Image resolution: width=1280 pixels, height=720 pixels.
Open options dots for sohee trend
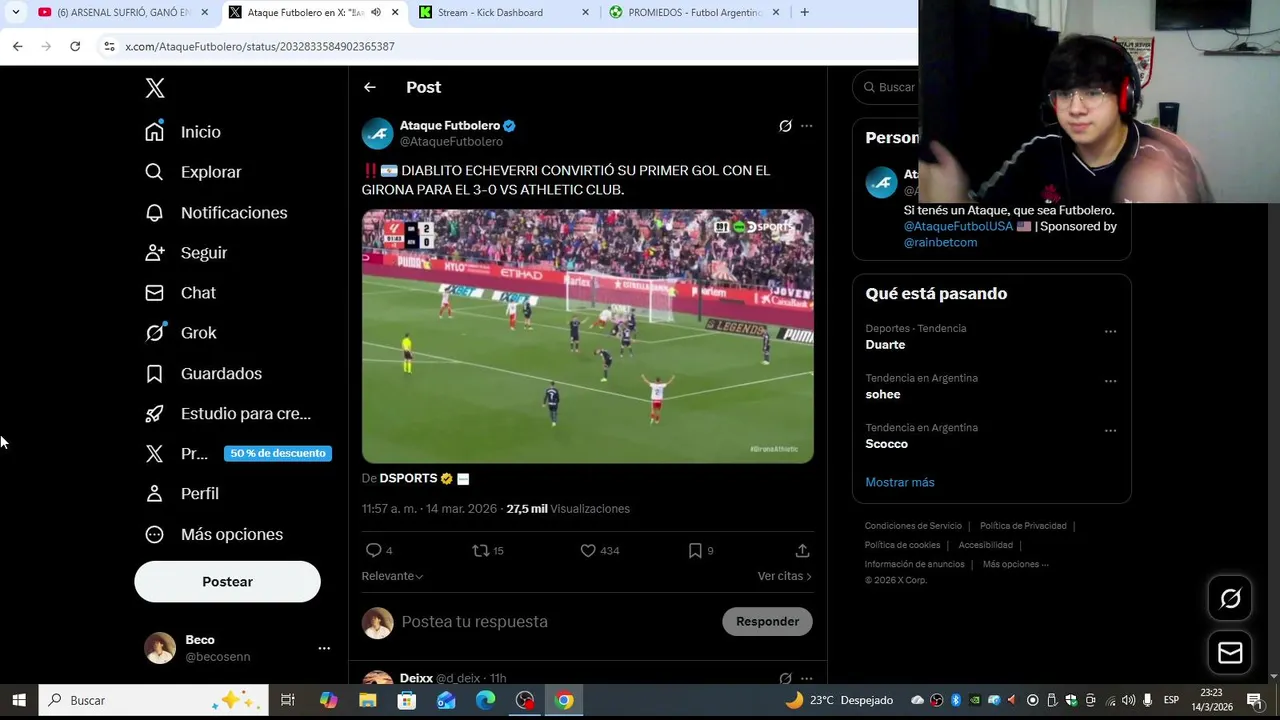click(x=1110, y=381)
